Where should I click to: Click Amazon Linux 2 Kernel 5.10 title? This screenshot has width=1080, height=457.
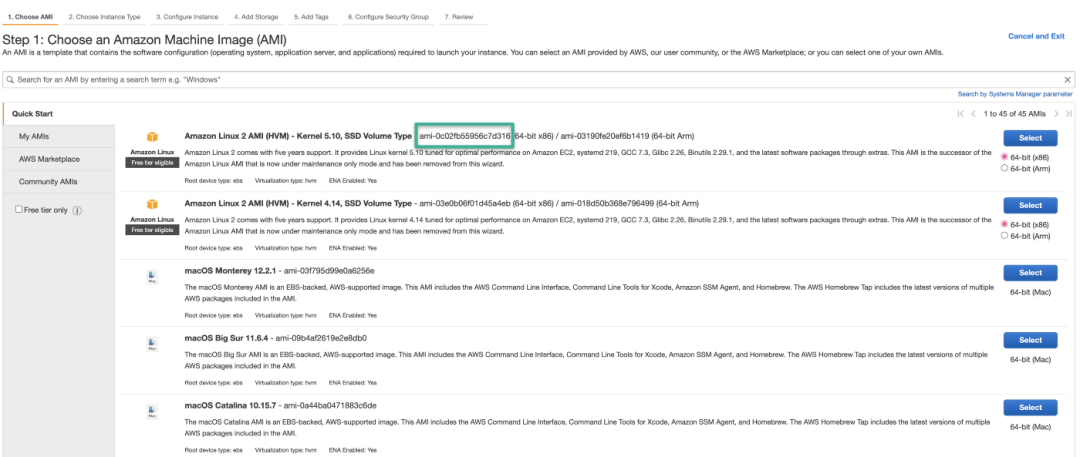tap(298, 136)
